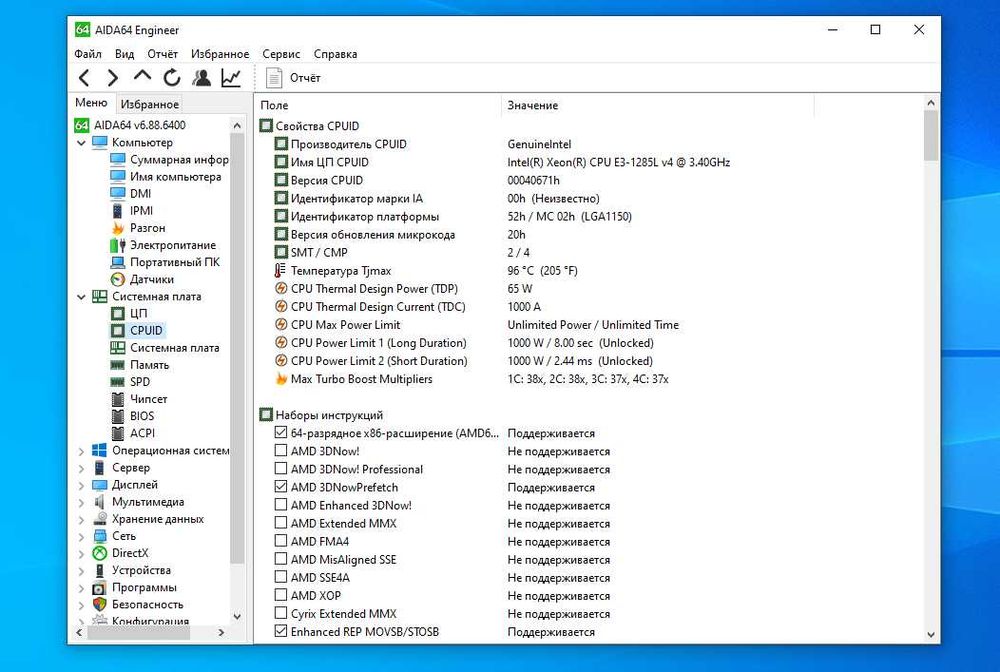Image resolution: width=1000 pixels, height=672 pixels.
Task: Click the tree horizontal scroll-right arrow
Action: [221, 632]
